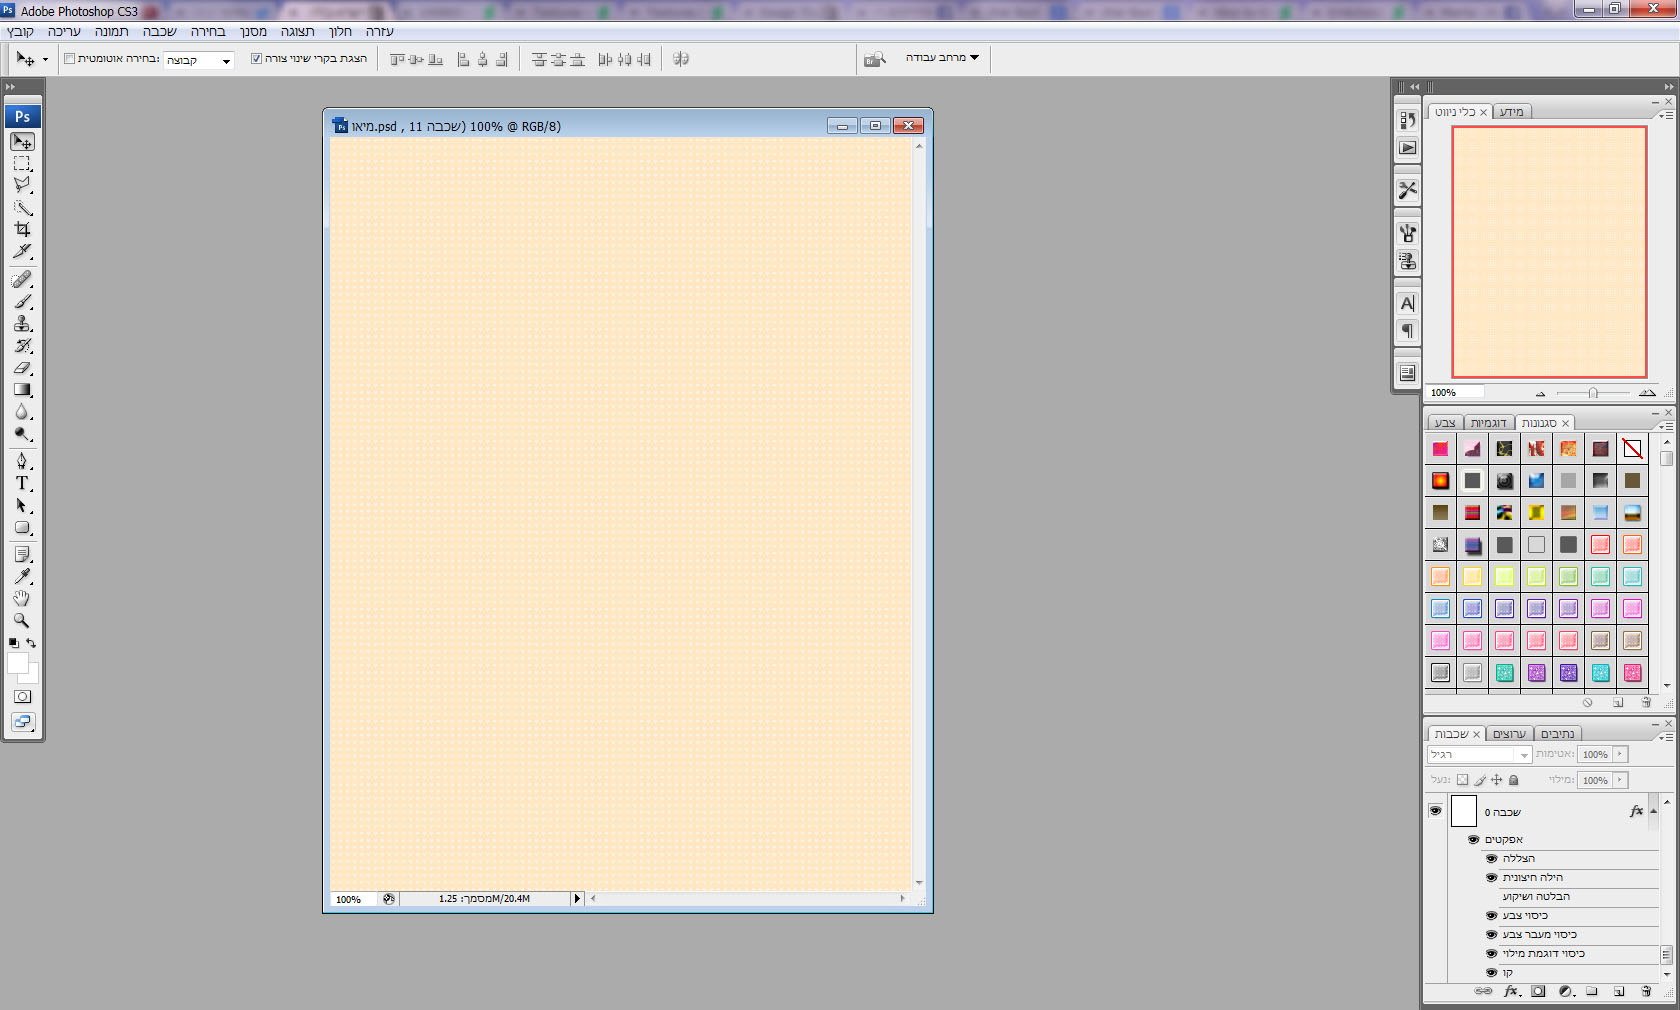Select the Crop tool in the toolbox
The height and width of the screenshot is (1010, 1680).
coord(22,229)
